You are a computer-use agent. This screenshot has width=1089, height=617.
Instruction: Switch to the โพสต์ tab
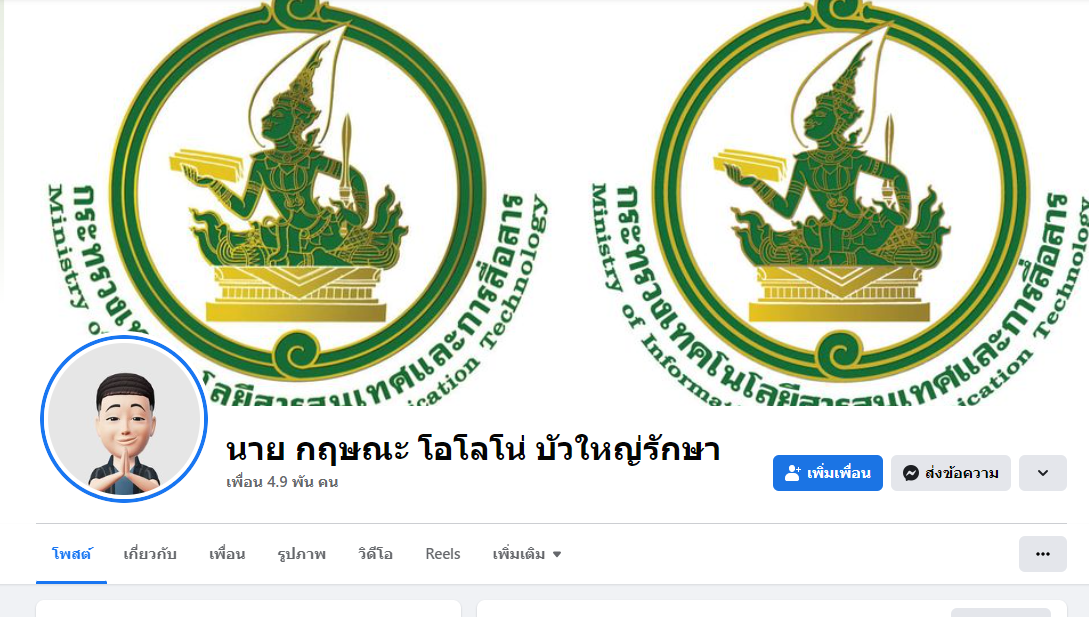click(72, 554)
